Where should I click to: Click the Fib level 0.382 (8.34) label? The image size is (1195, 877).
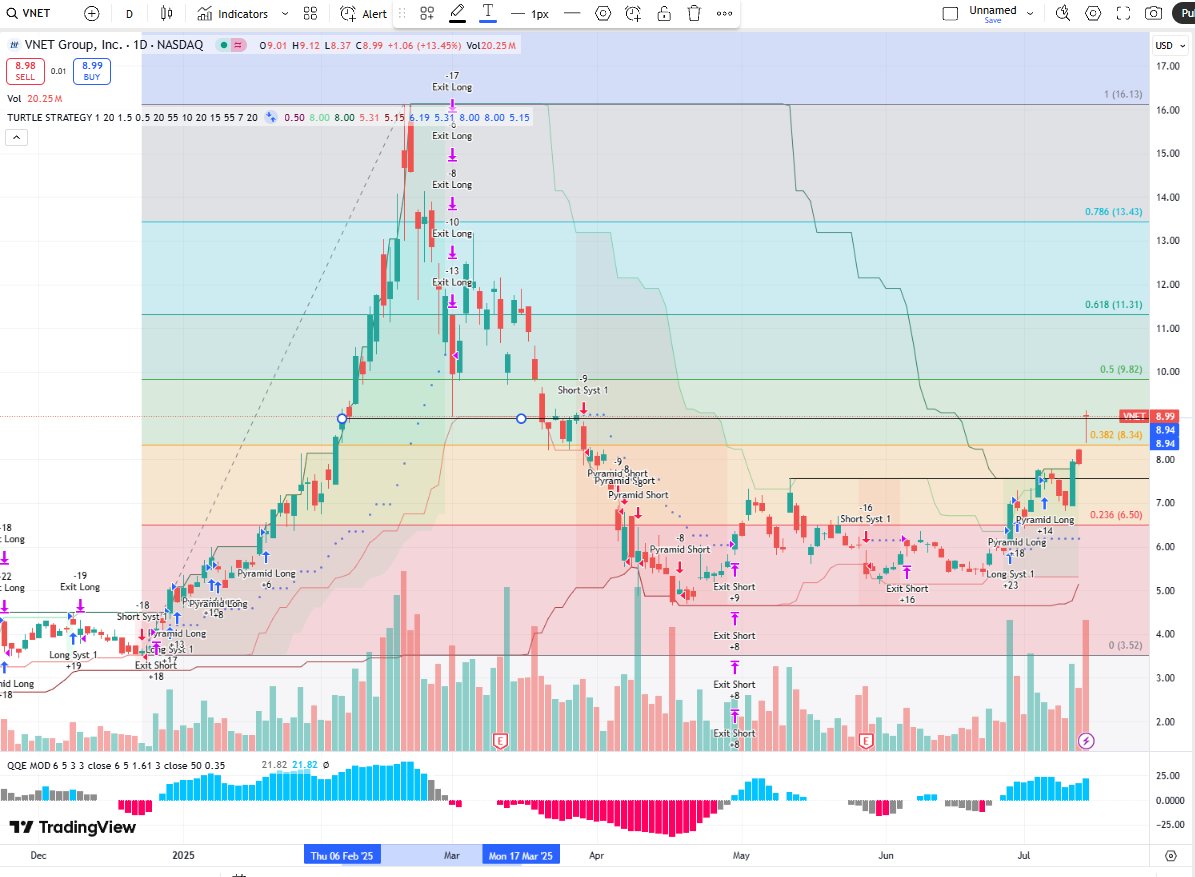coord(1116,434)
